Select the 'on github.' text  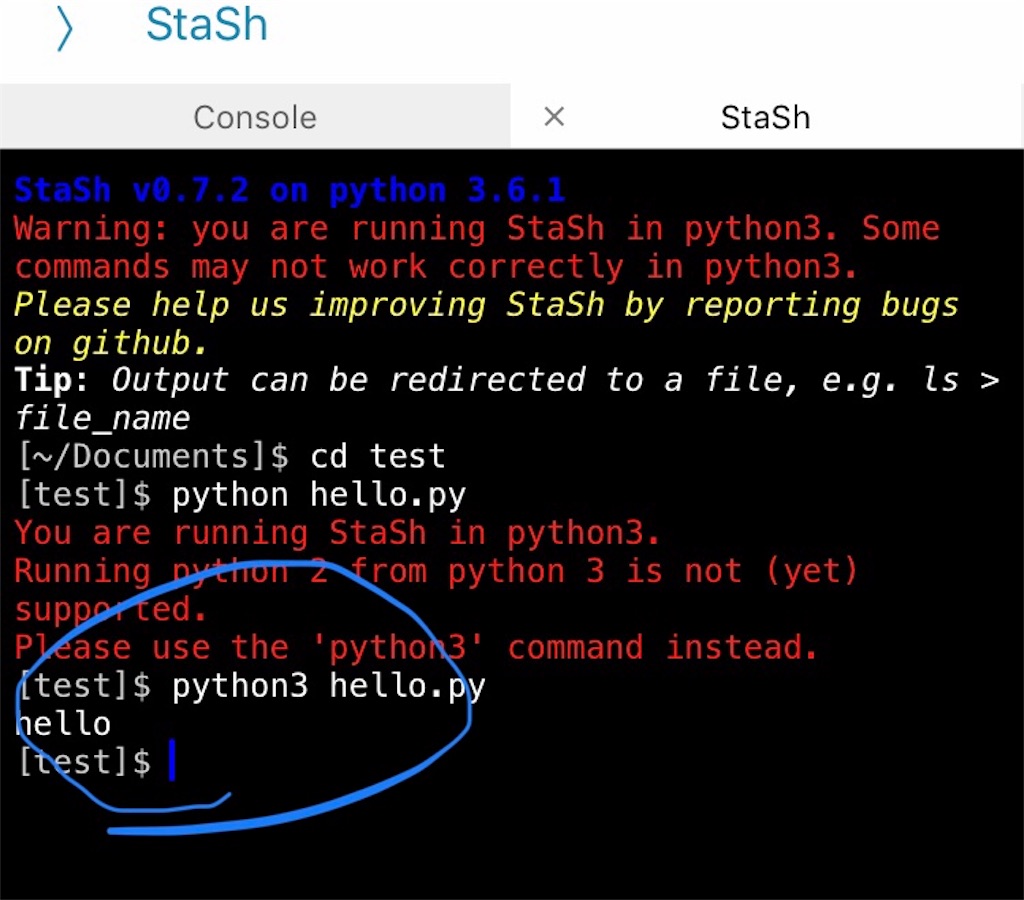tap(110, 343)
